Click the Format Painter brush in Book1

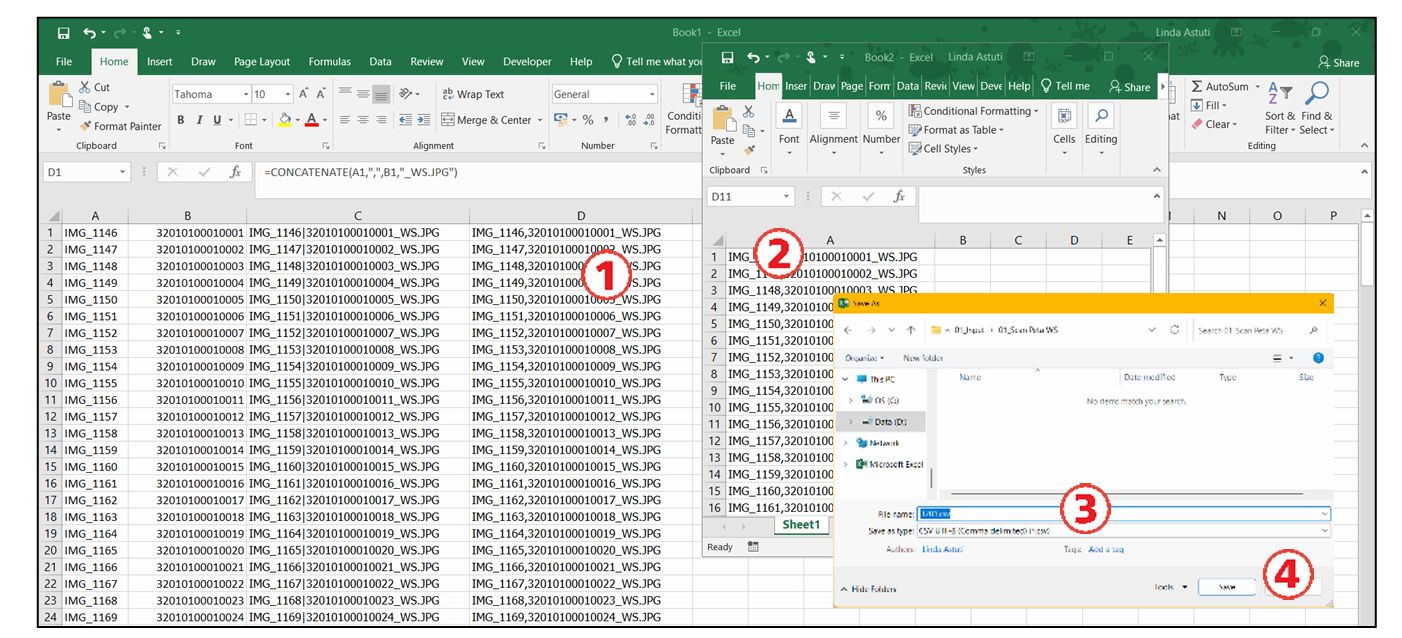(85, 126)
